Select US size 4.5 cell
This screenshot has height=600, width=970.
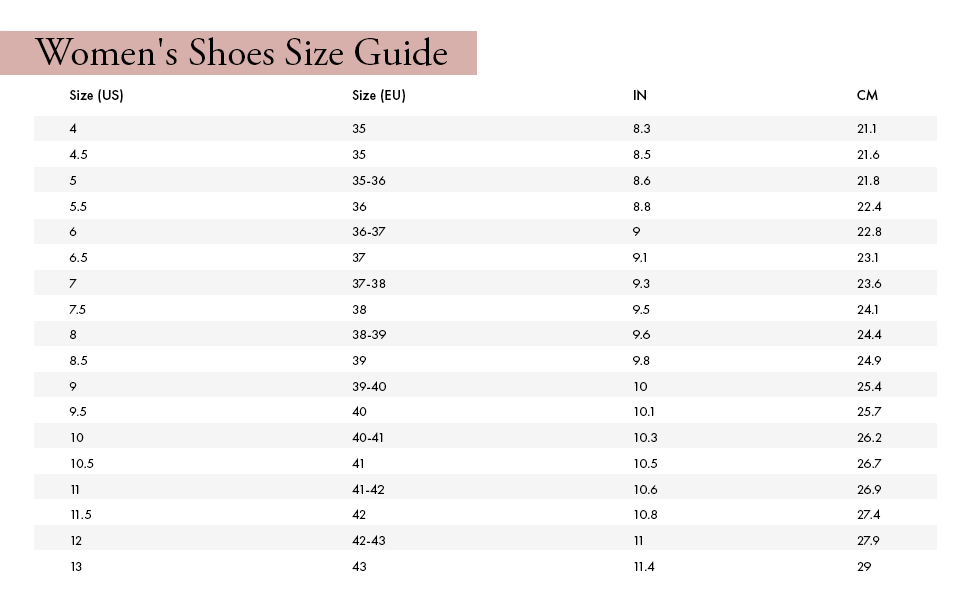point(79,155)
